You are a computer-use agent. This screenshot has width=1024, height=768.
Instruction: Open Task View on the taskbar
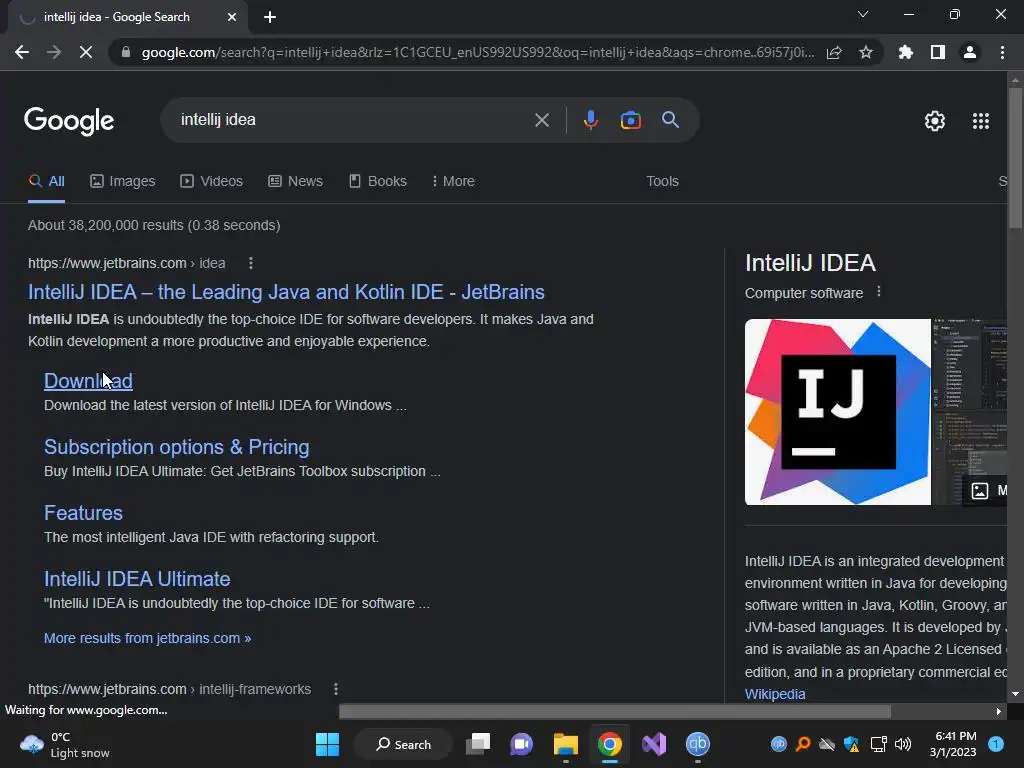pyautogui.click(x=478, y=744)
